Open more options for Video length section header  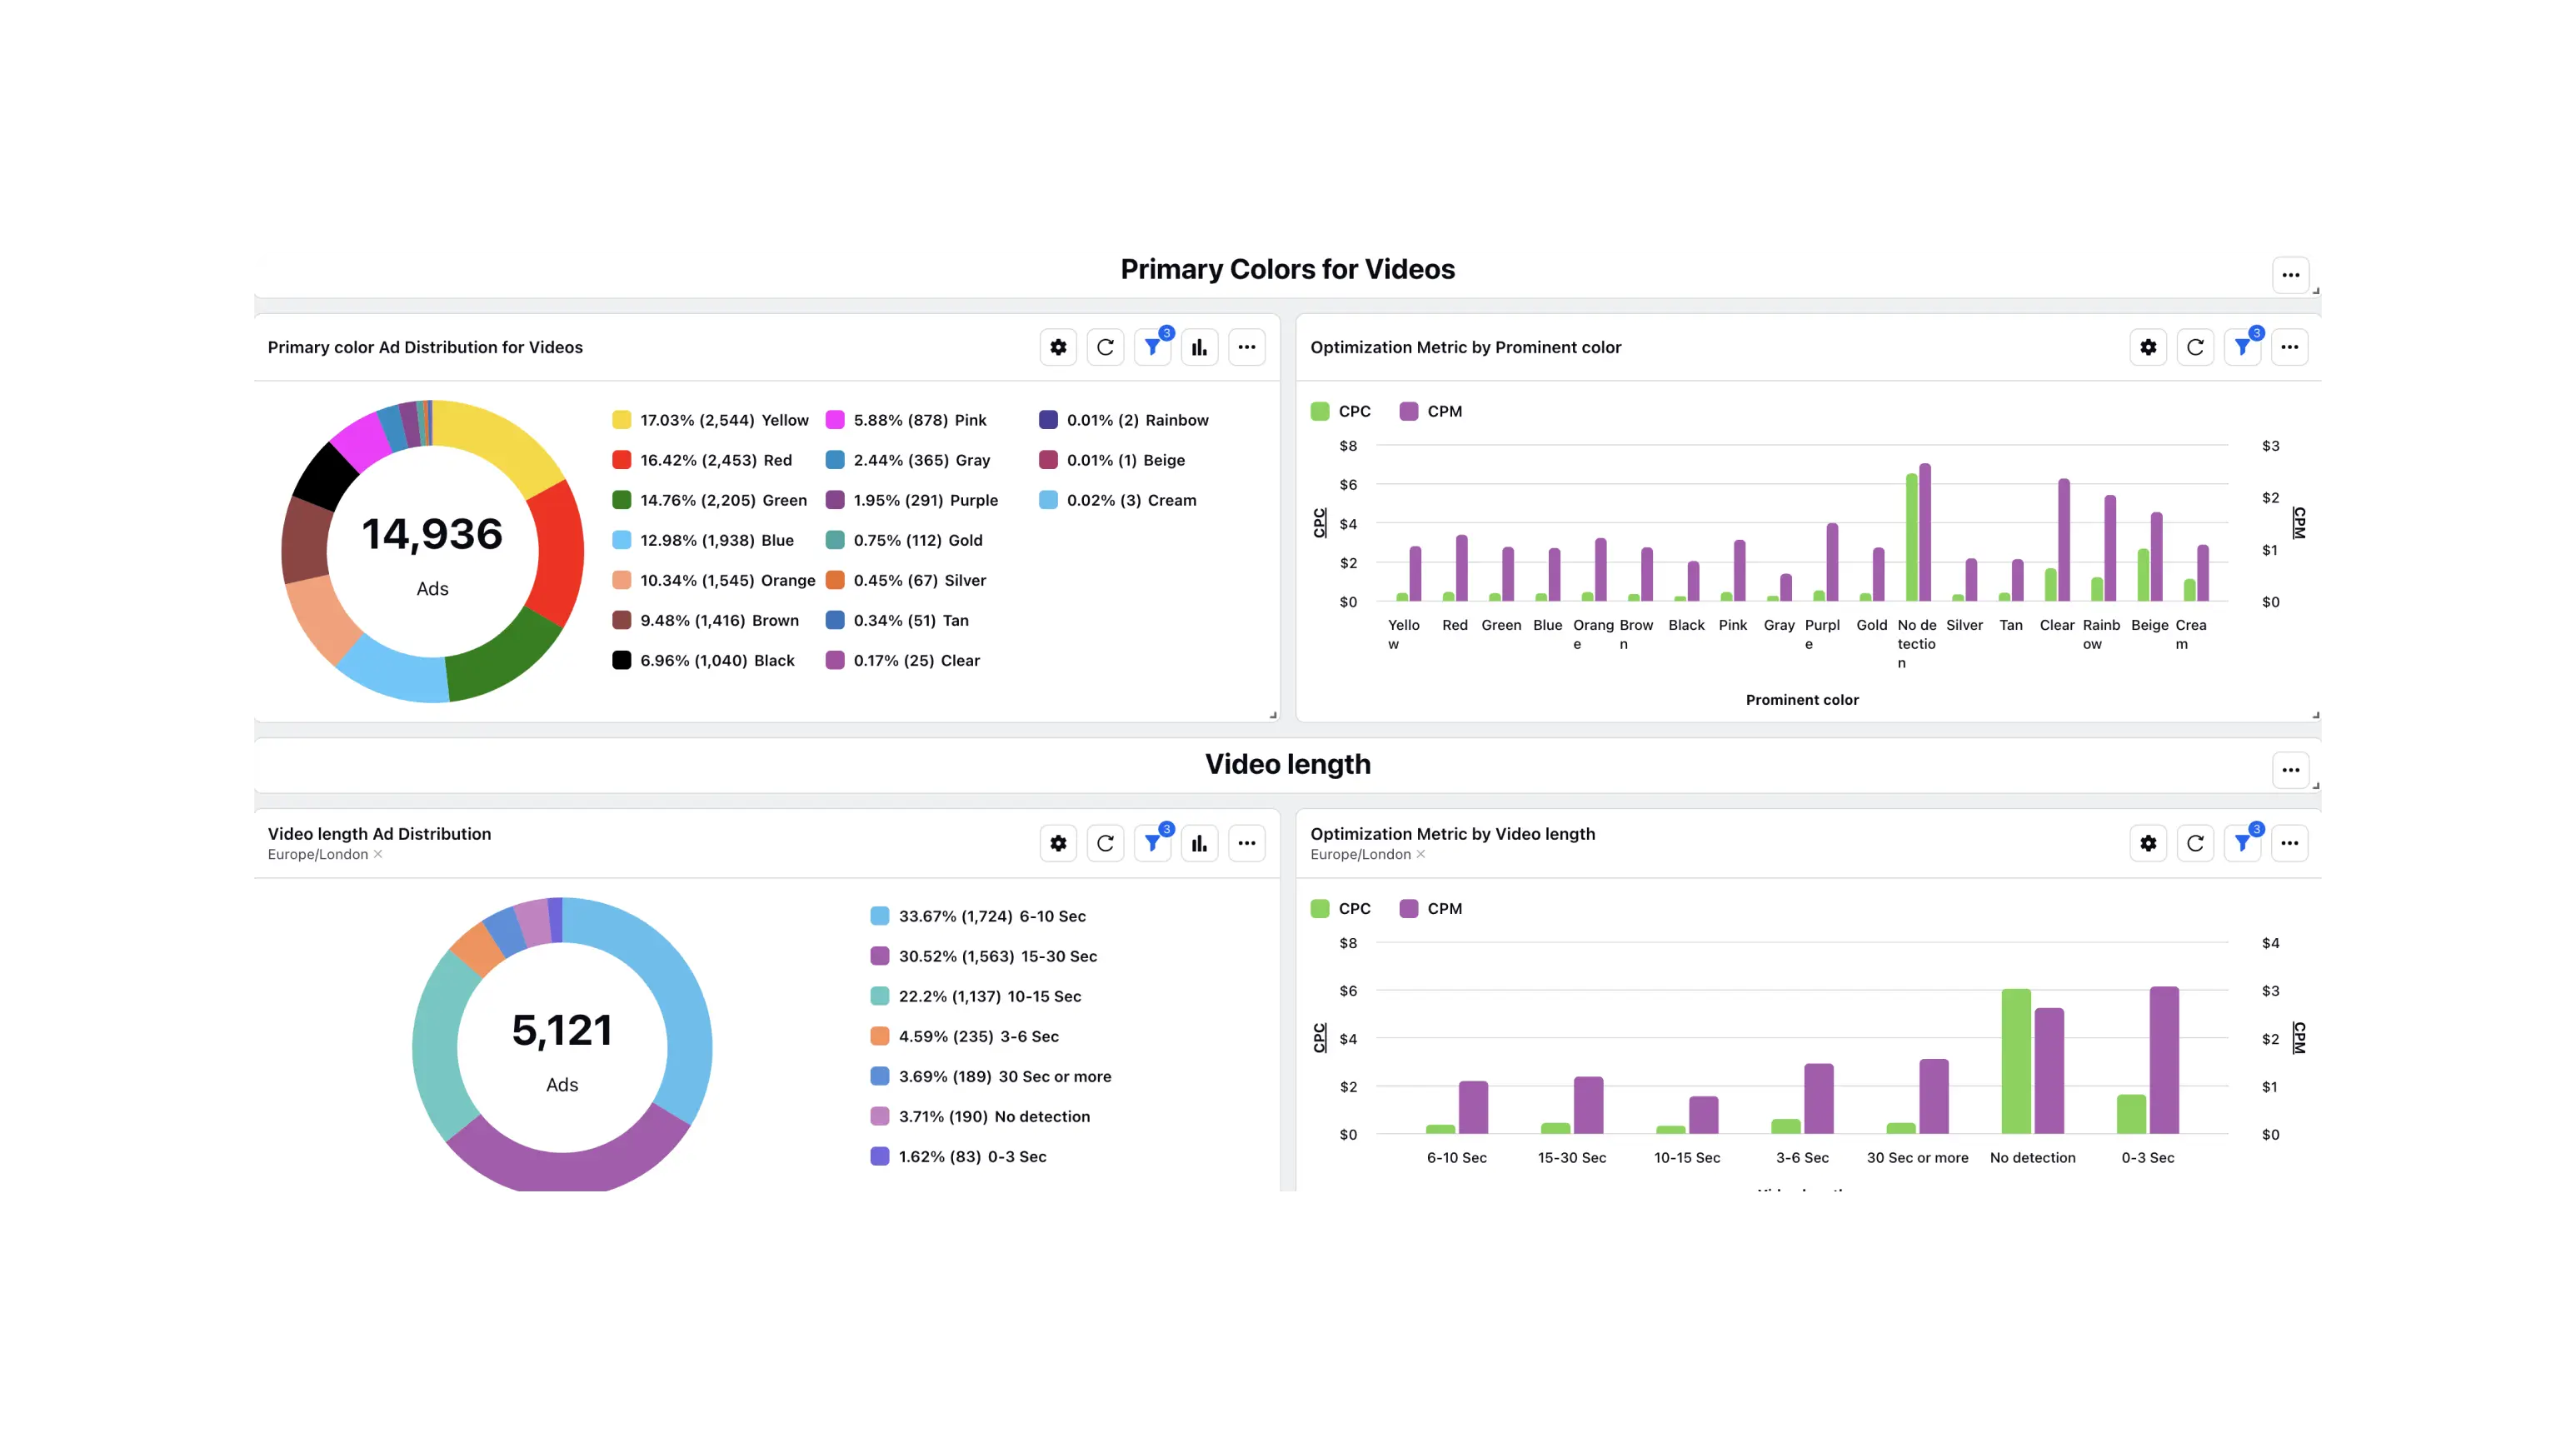coord(2291,770)
